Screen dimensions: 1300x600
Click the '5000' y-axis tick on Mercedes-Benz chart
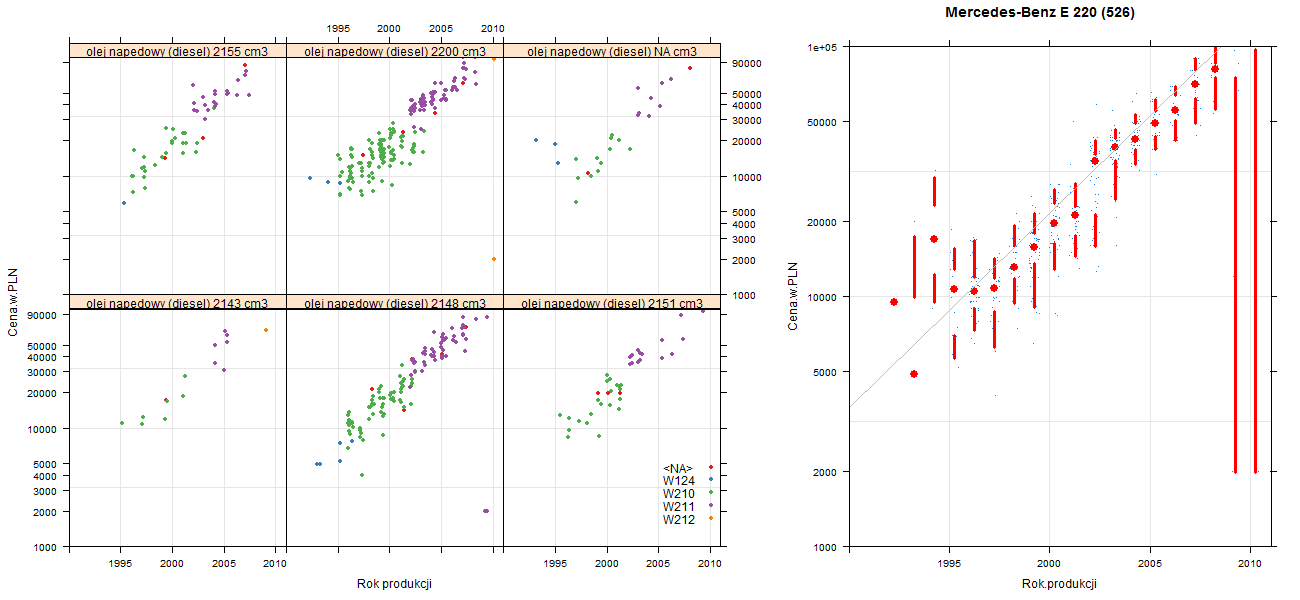[x=827, y=371]
